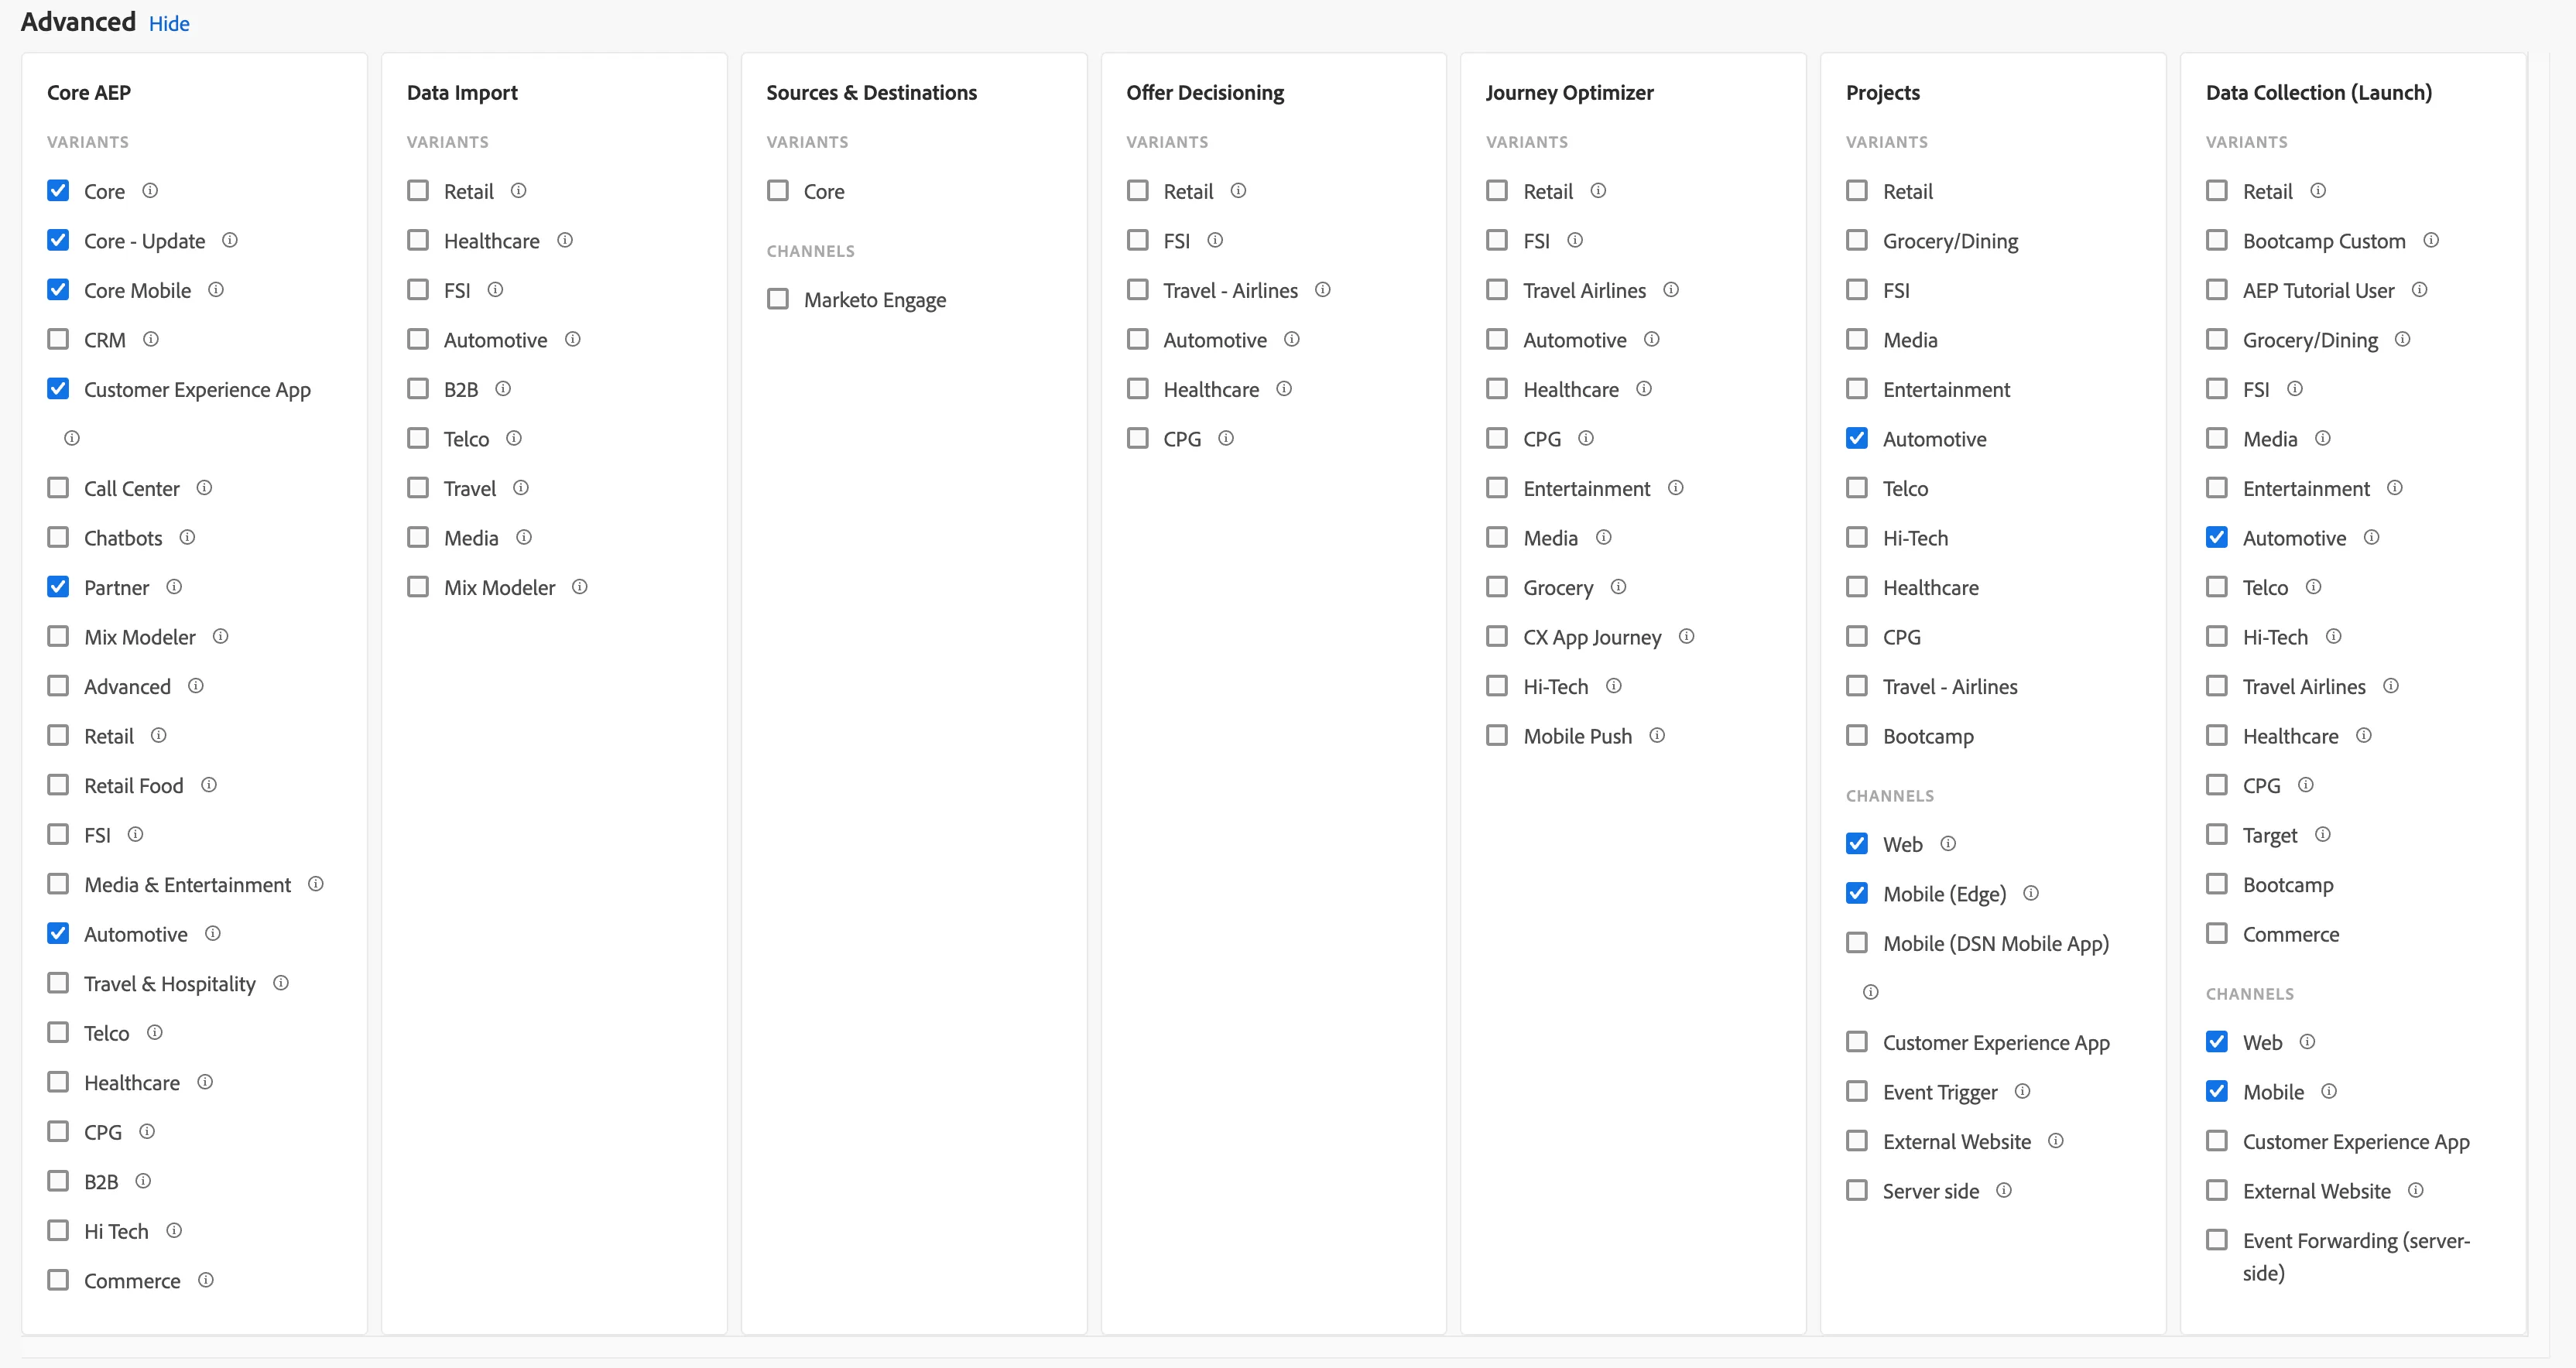Viewport: 2576px width, 1368px height.
Task: Enable Hi-Tech in Journey Optimizer
Action: click(1497, 686)
